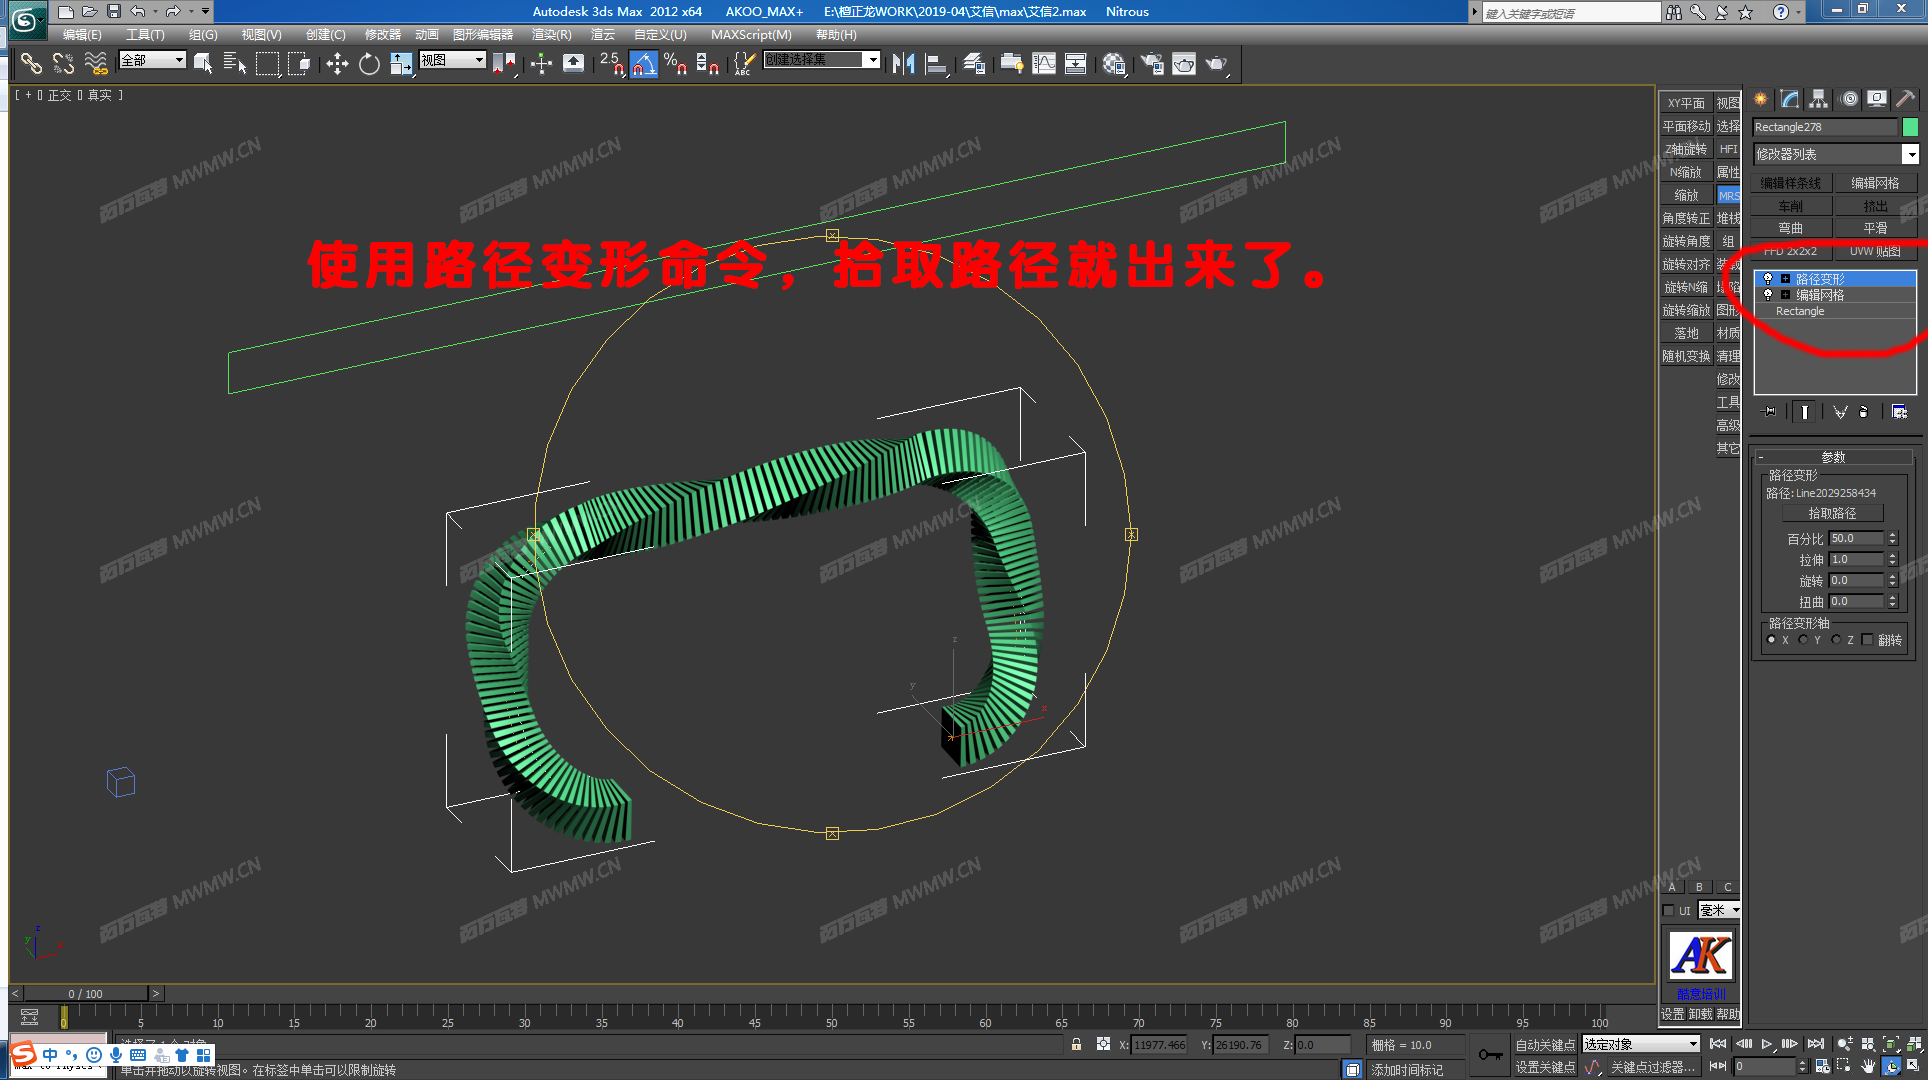Increment the 百分比 percent spinner
The width and height of the screenshot is (1928, 1080).
pos(1892,535)
